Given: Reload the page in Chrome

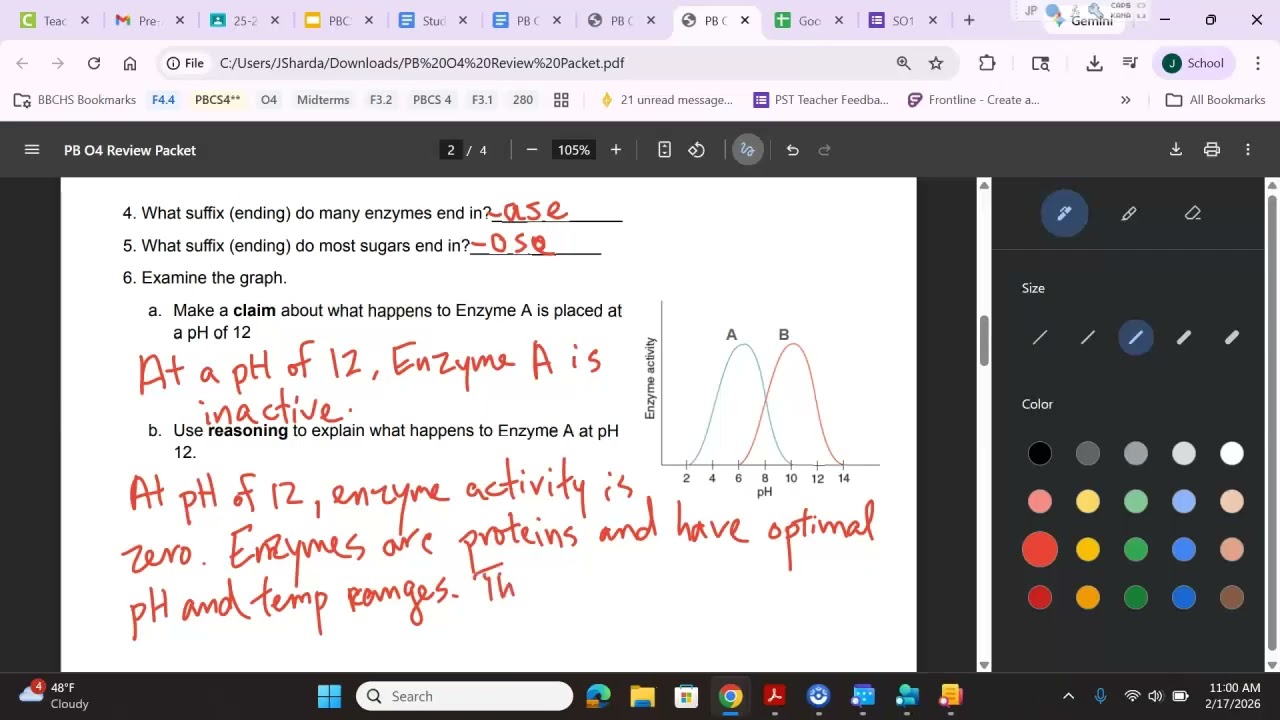Looking at the screenshot, I should (94, 63).
